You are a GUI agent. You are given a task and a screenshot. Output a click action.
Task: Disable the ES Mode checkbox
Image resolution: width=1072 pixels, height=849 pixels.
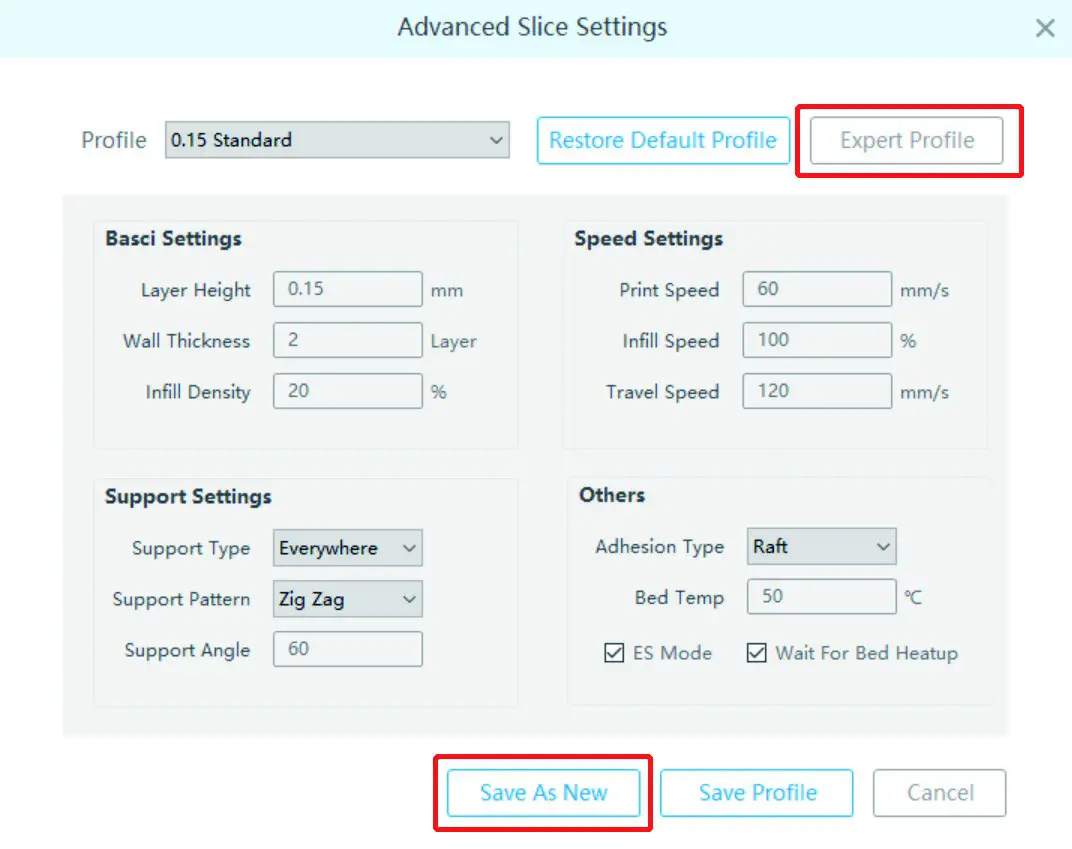[615, 653]
